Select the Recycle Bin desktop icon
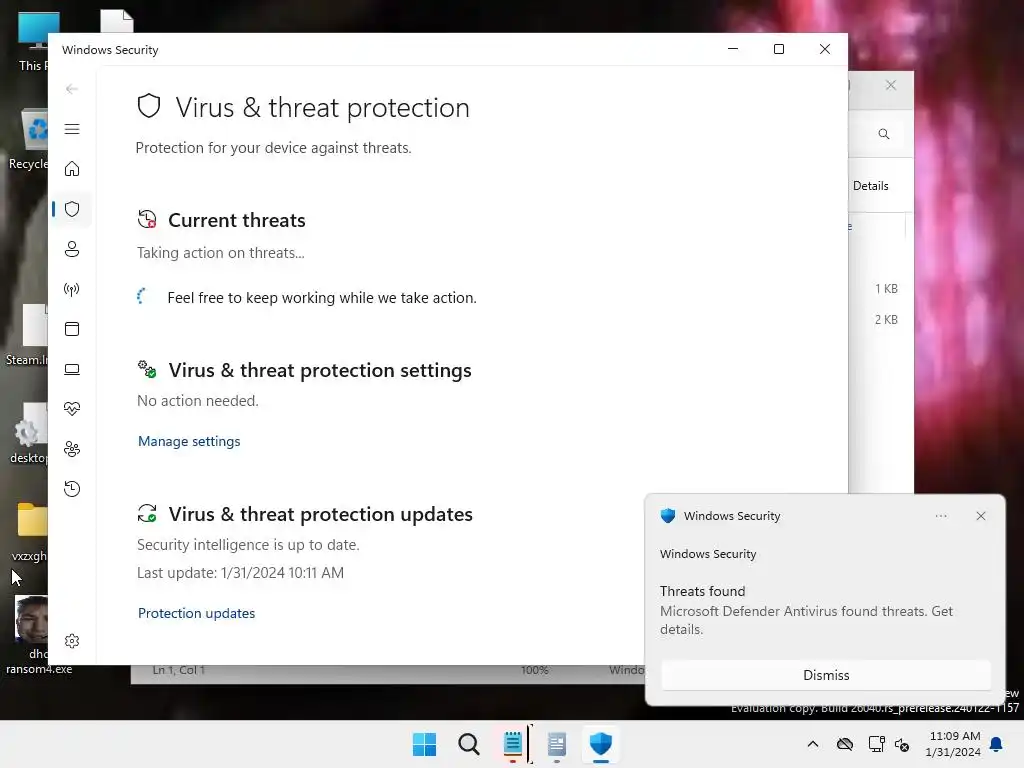Image resolution: width=1024 pixels, height=768 pixels. point(29,139)
